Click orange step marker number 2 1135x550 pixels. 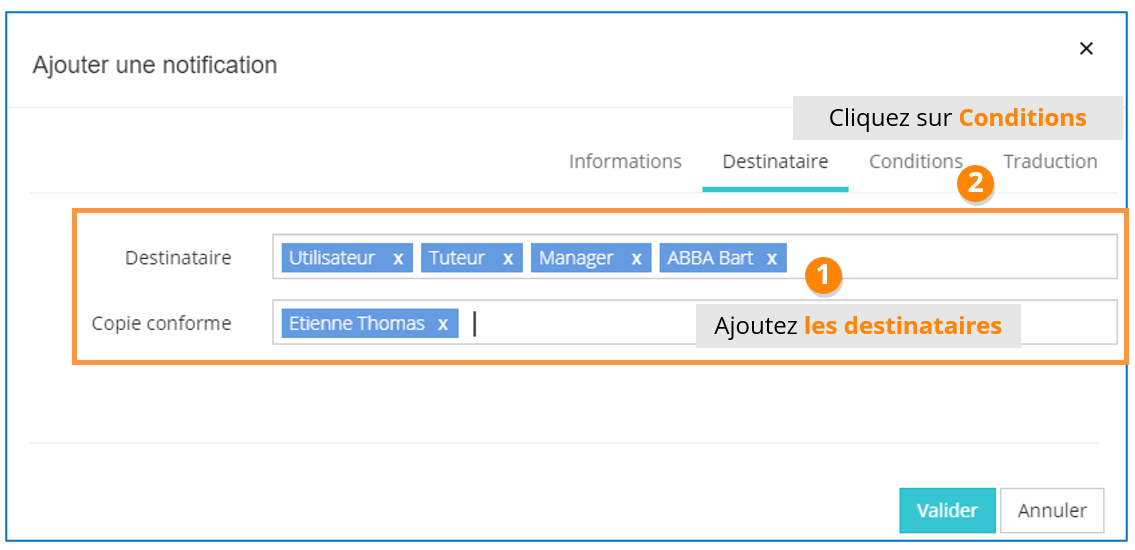[976, 184]
